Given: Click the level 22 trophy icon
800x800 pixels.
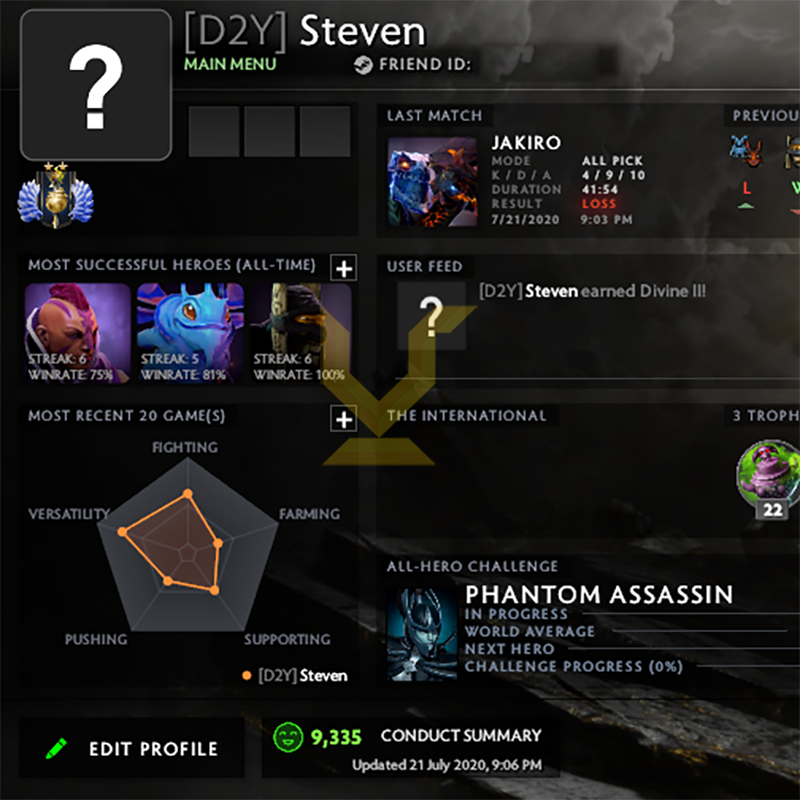Looking at the screenshot, I should tap(768, 479).
